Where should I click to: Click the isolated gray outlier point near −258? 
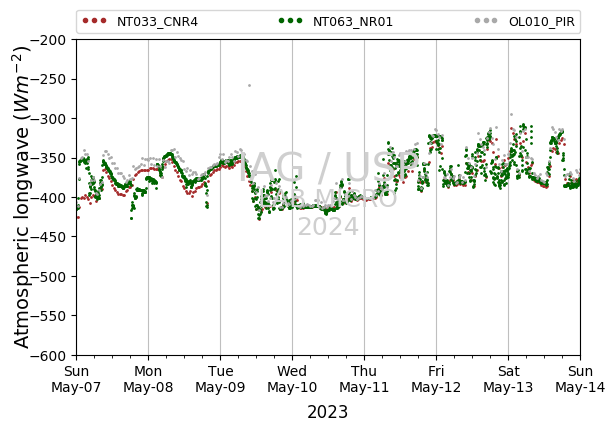(x=249, y=86)
